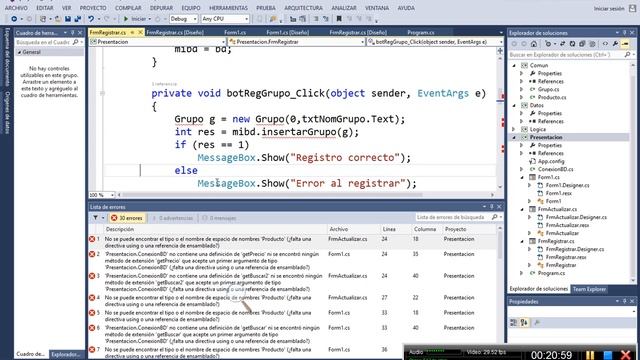Click the properties wrench icon in Solution Explorer
This screenshot has height=360, width=640.
click(x=616, y=44)
